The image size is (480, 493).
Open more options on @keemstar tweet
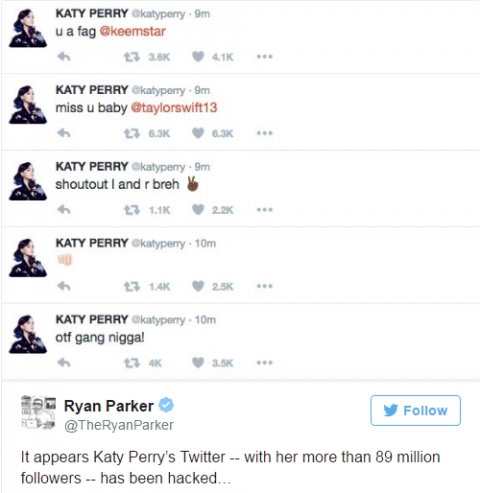(265, 57)
